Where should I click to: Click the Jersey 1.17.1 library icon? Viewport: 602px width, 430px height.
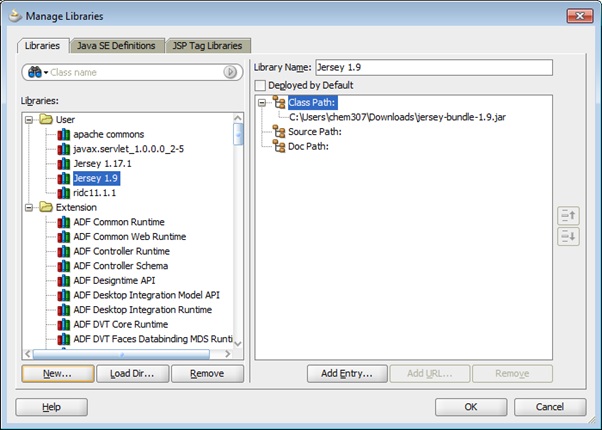pos(64,164)
